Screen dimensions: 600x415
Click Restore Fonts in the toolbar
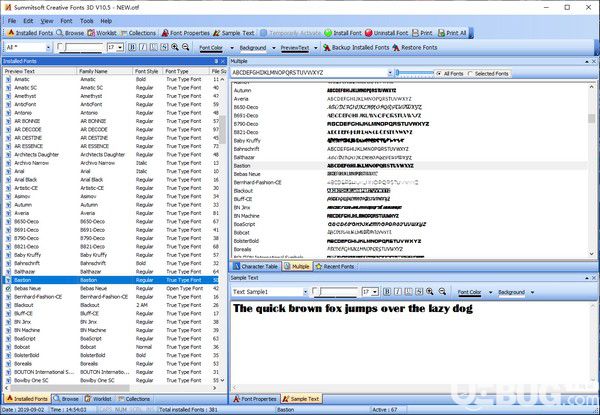coord(414,47)
